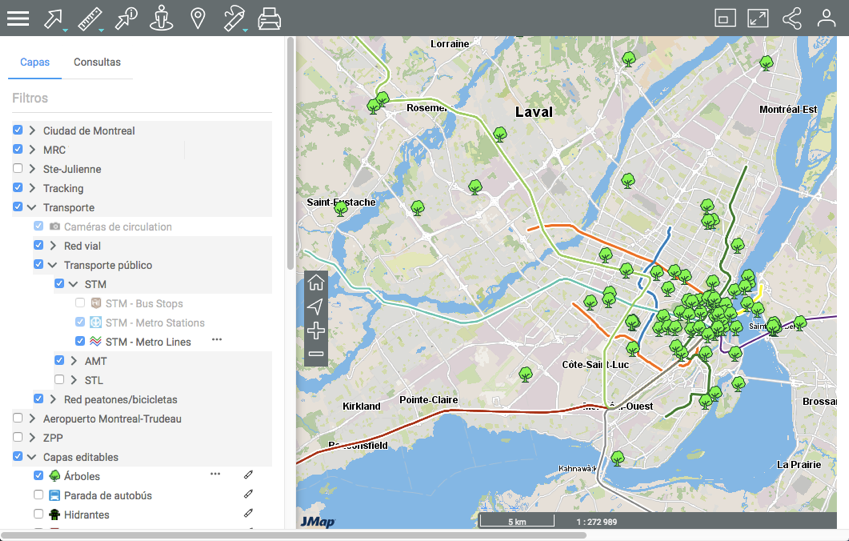Viewport: 849px width, 541px height.
Task: Click the Laval label on map
Action: [x=534, y=112]
